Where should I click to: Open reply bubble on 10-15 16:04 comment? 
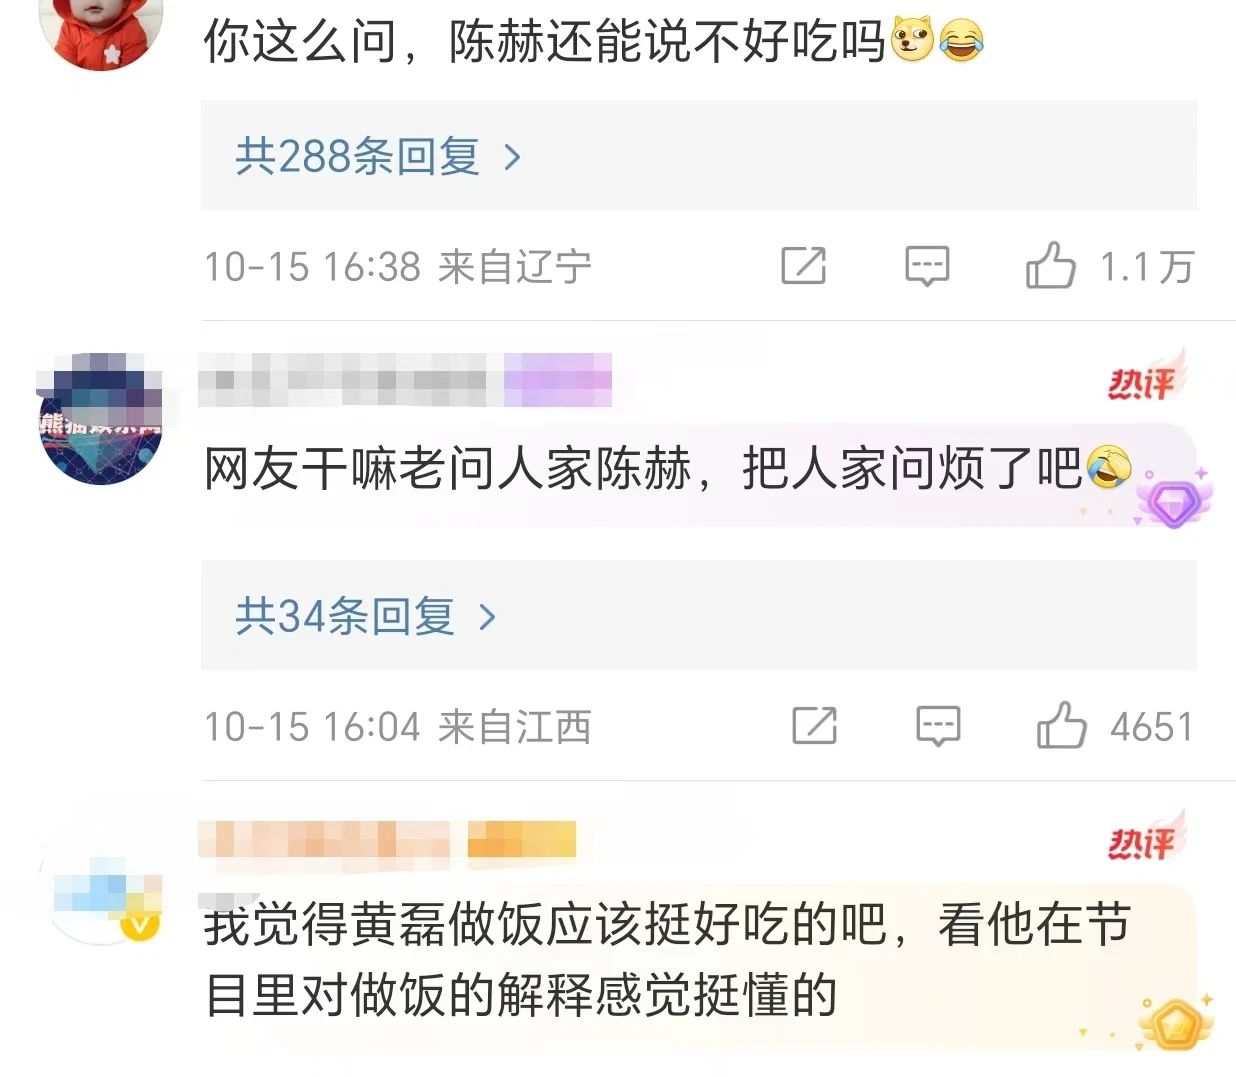pos(938,726)
